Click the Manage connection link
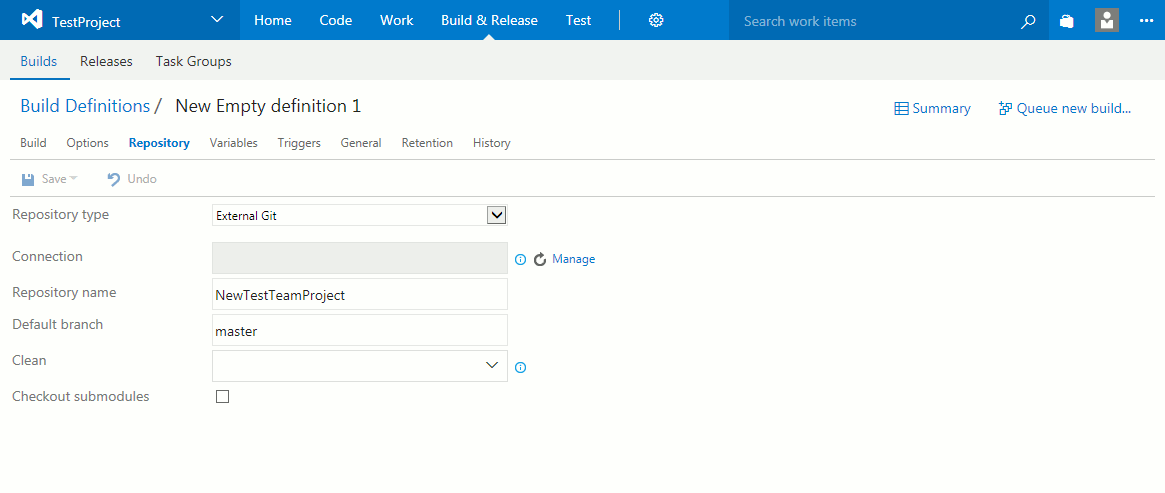 point(573,259)
